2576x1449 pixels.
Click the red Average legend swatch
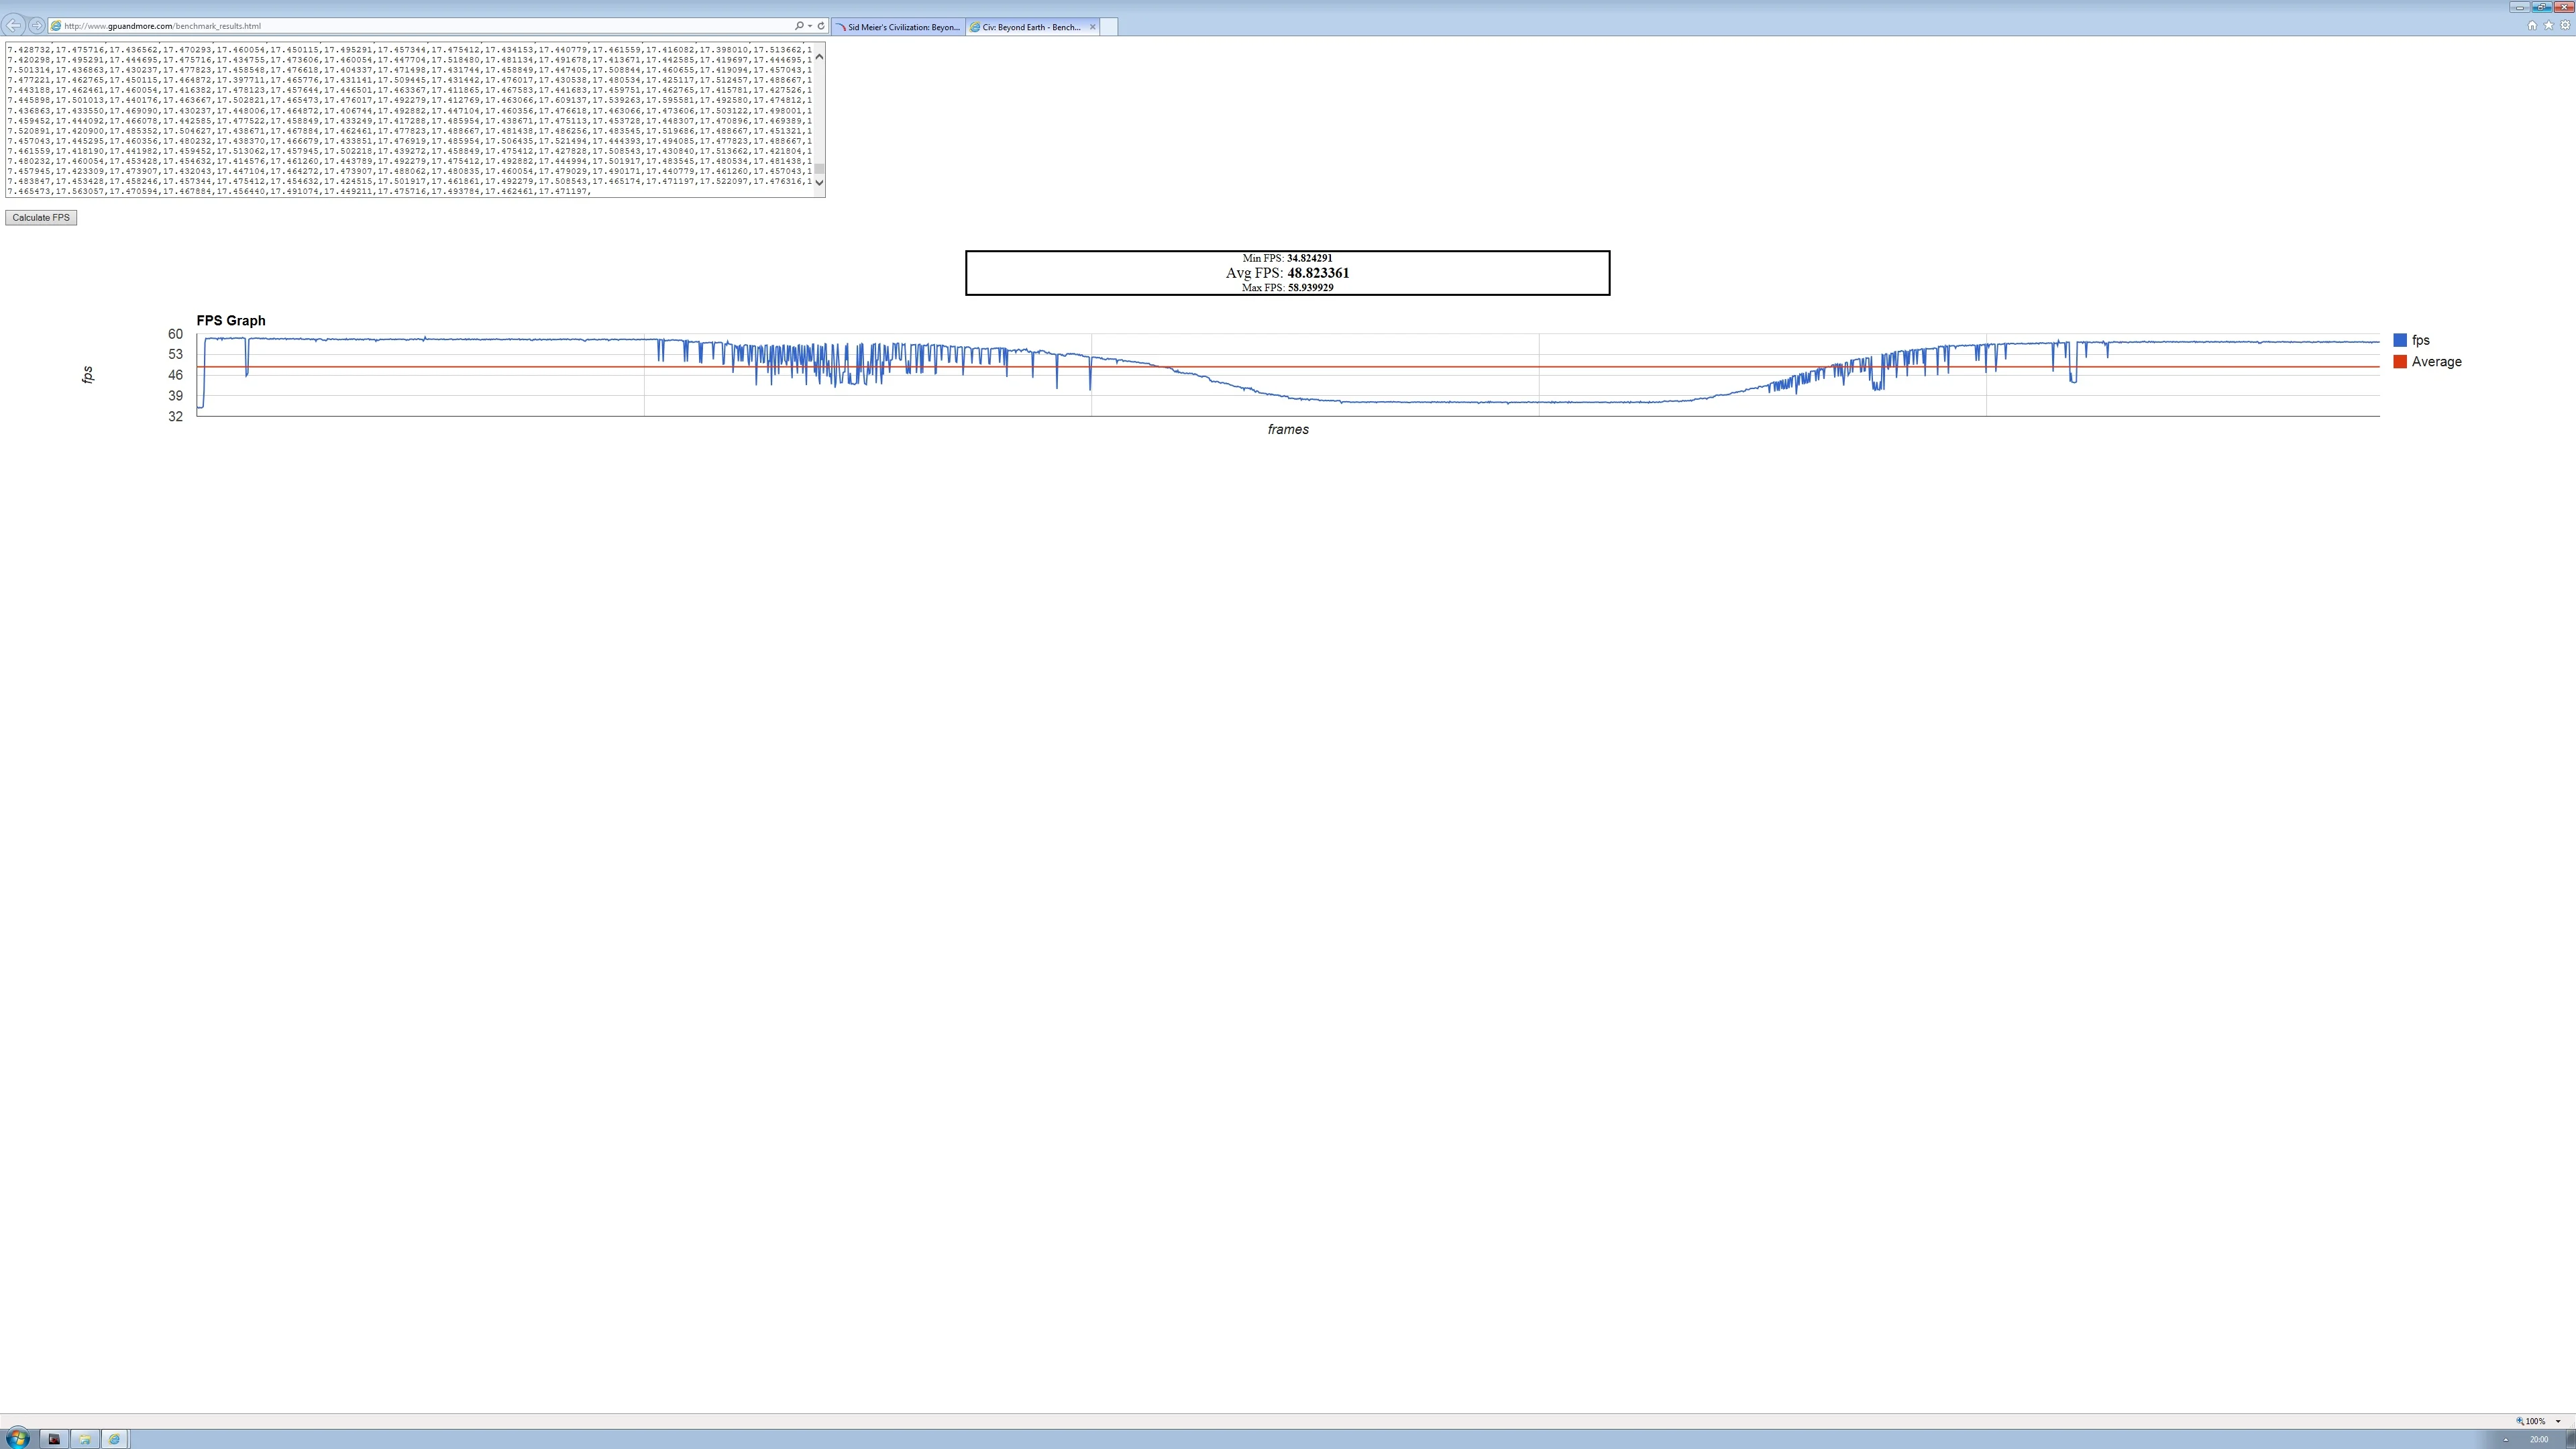pos(2400,362)
